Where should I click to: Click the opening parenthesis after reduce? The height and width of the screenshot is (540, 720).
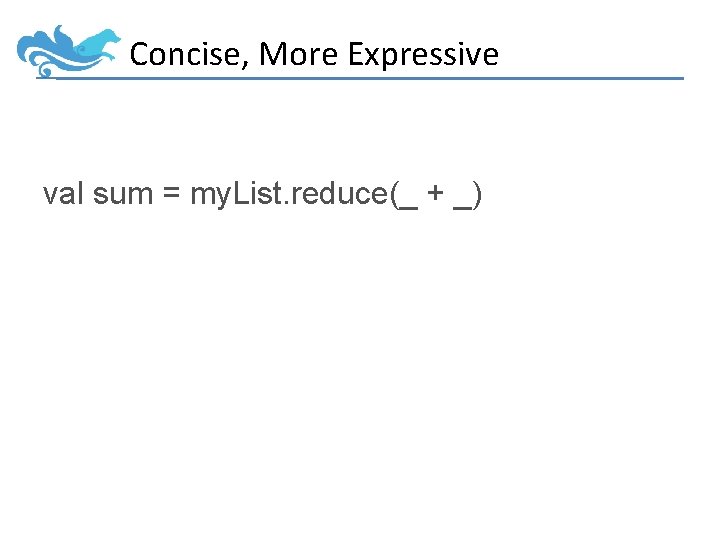tap(391, 194)
